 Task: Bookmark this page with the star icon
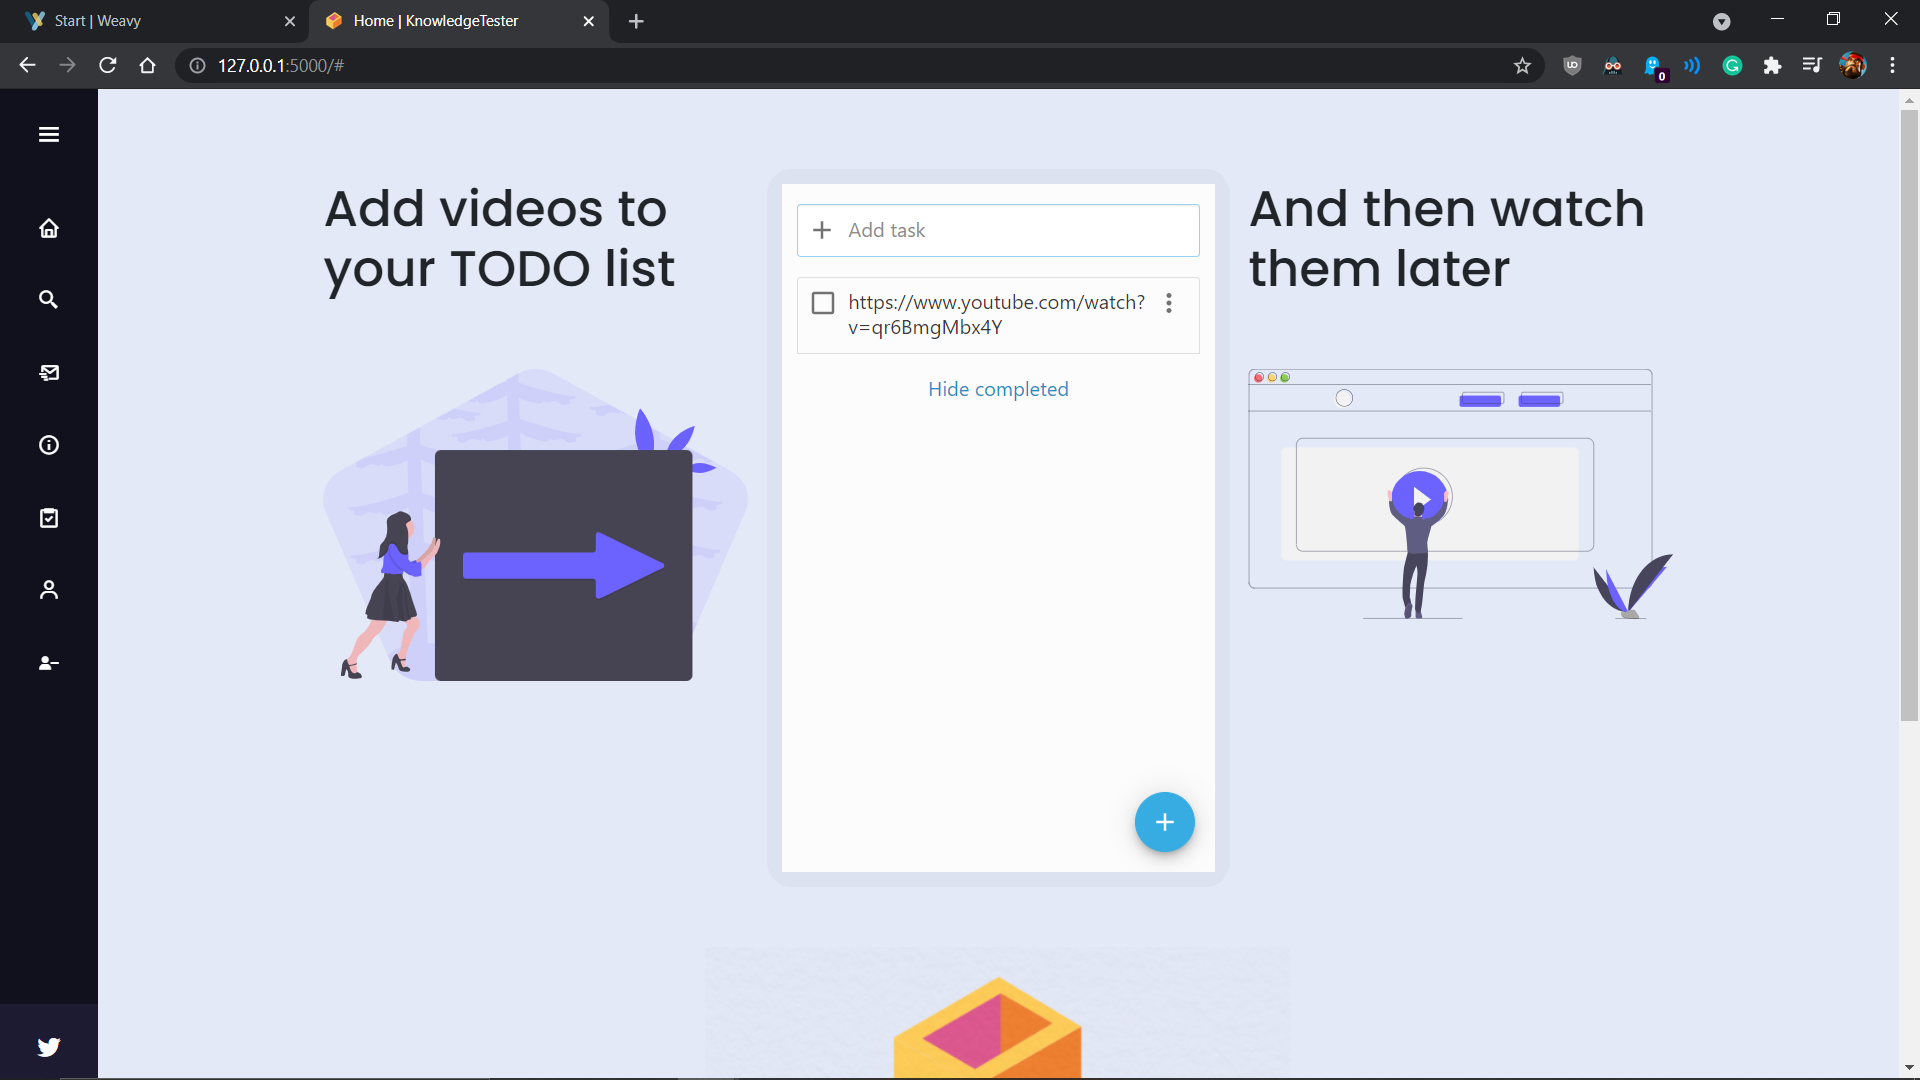pos(1522,66)
